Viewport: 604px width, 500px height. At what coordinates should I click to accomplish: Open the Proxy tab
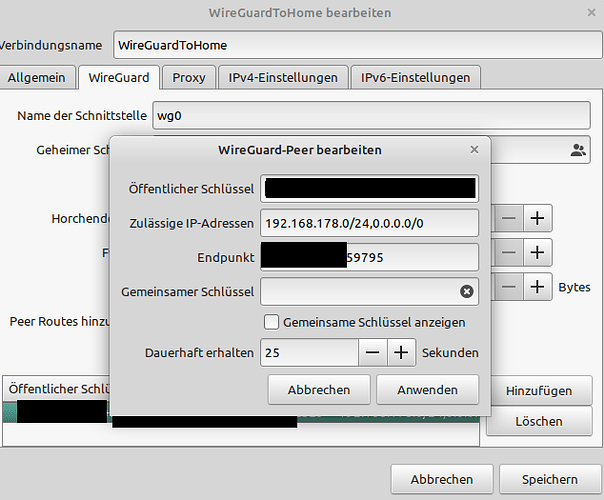189,77
